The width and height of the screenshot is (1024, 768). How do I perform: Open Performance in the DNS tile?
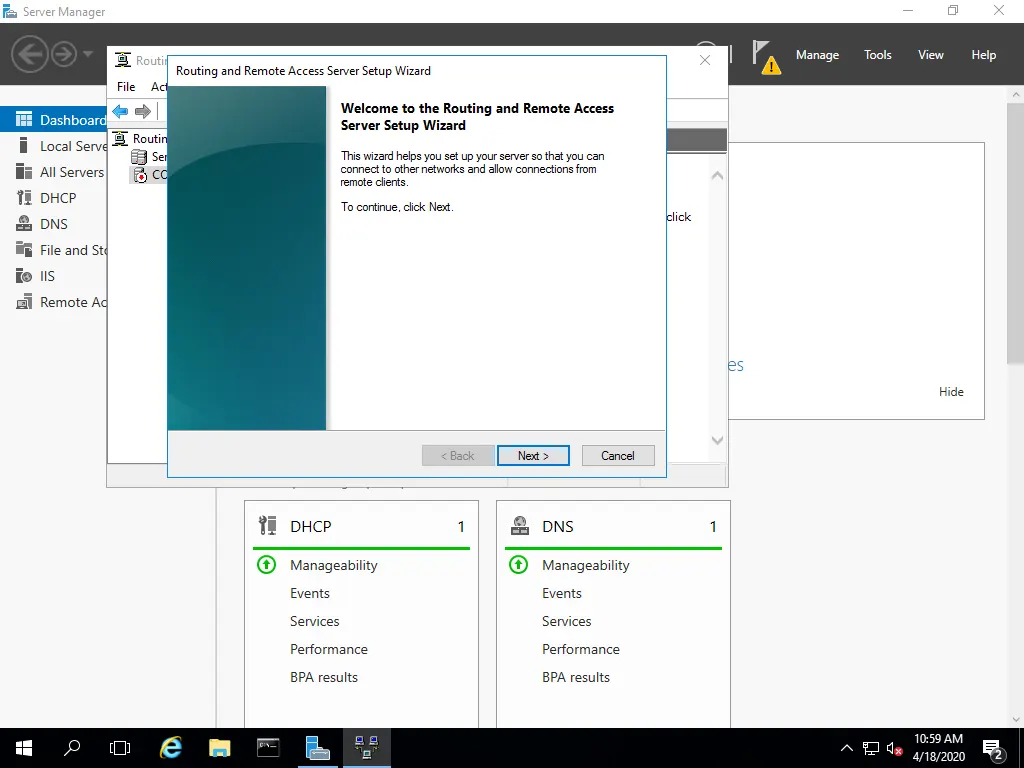tap(581, 649)
